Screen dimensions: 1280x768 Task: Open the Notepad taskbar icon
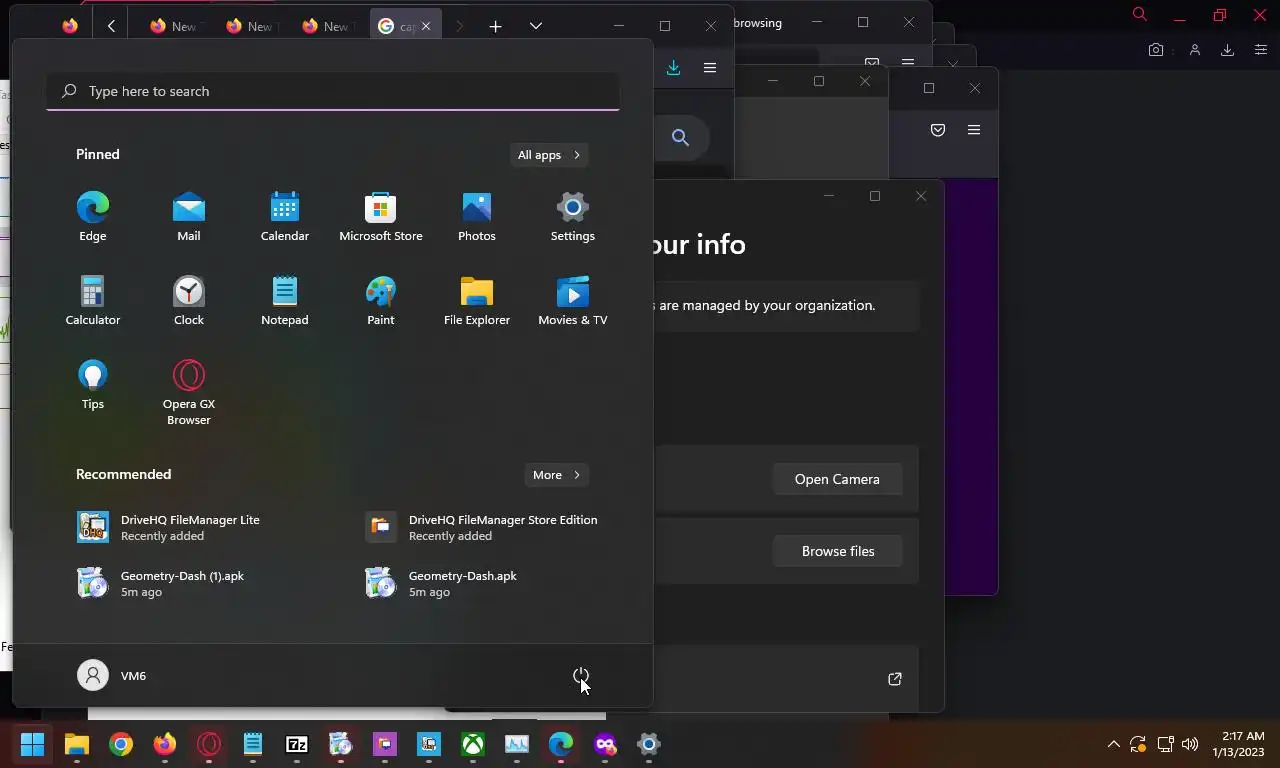coord(253,744)
